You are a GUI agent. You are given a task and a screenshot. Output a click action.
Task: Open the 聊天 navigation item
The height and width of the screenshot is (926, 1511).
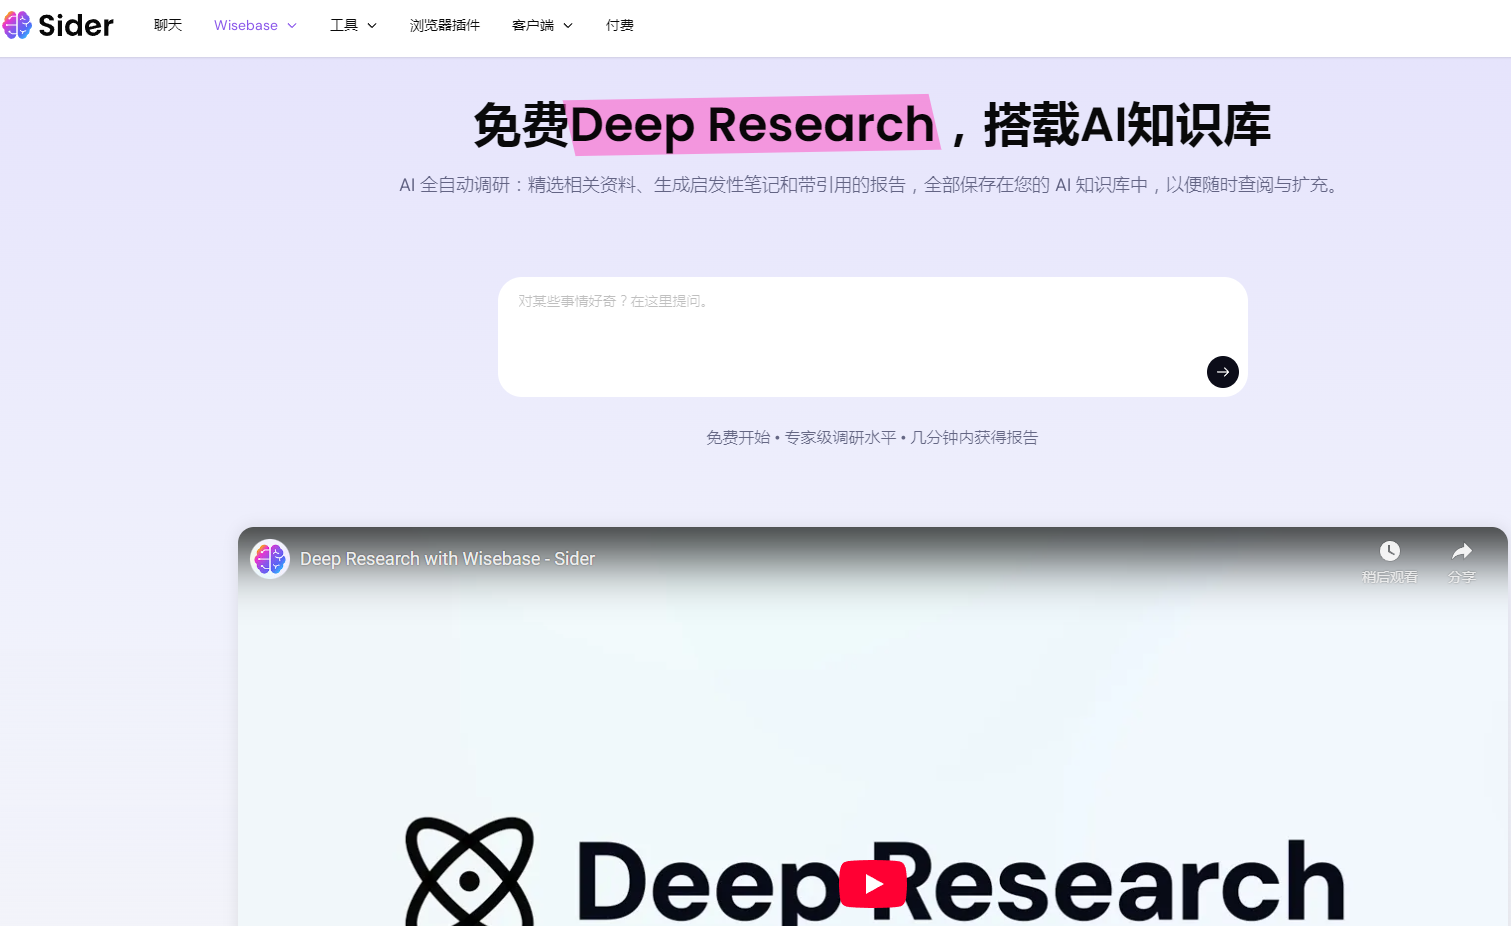[x=168, y=25]
